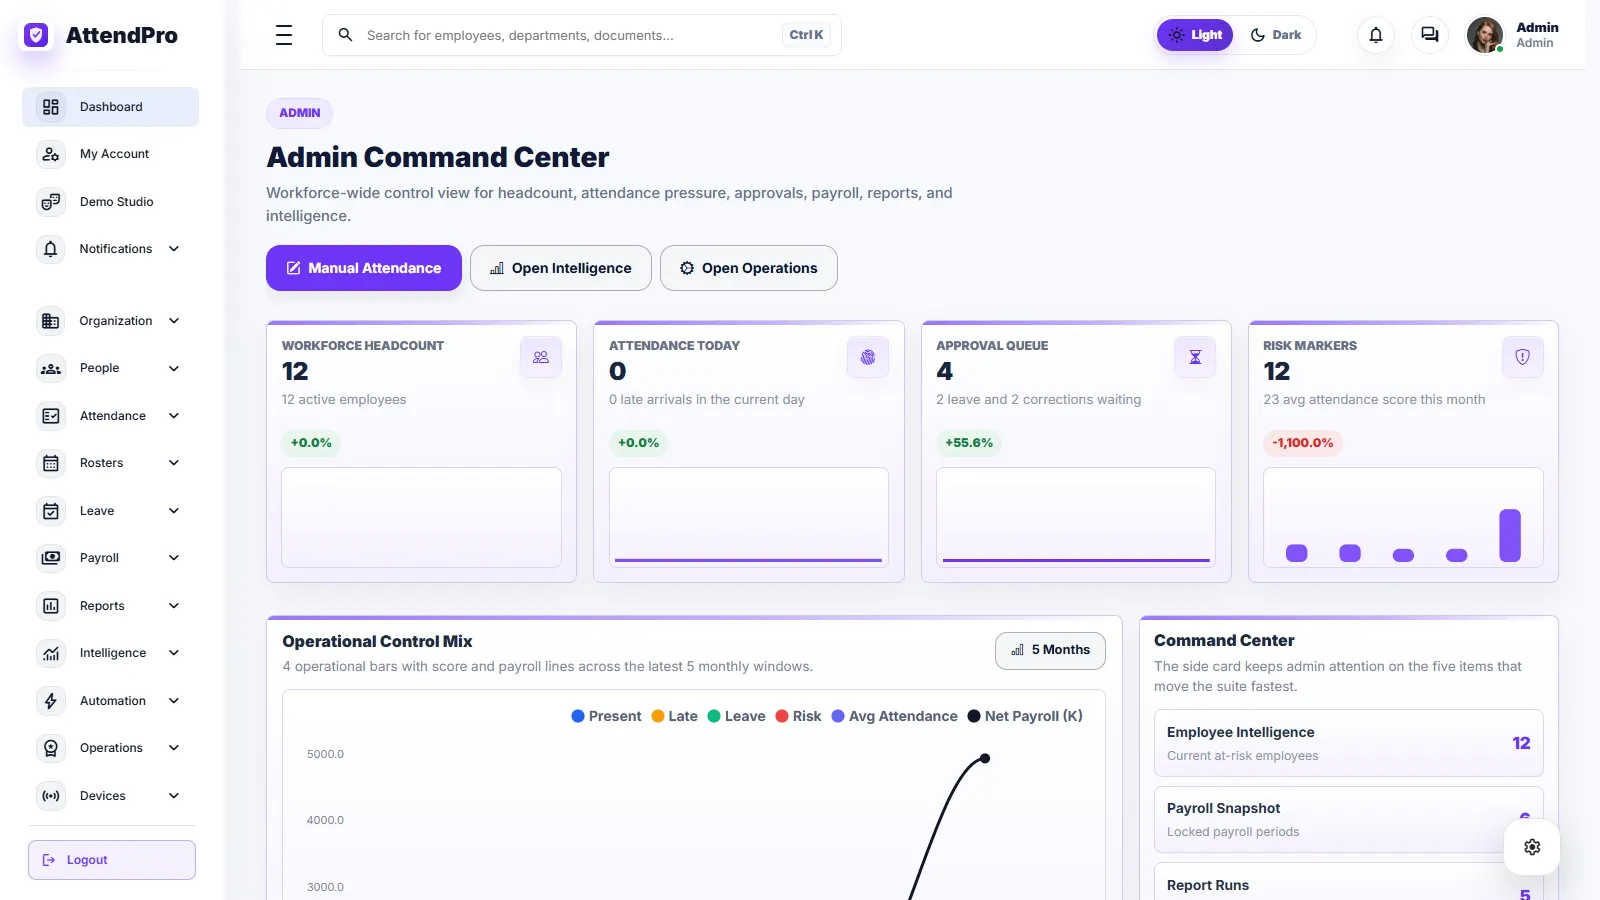Click the Attendance checklist icon
1600x900 pixels.
[x=51, y=416]
